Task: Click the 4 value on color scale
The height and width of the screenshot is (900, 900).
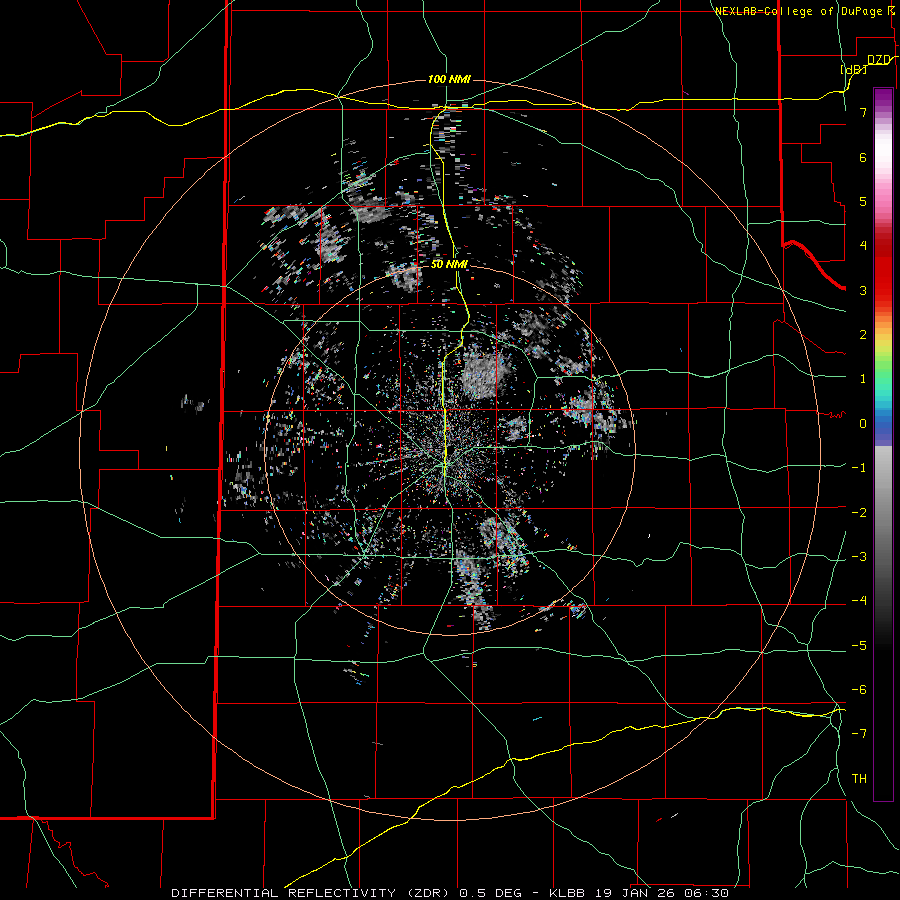Action: (x=863, y=246)
